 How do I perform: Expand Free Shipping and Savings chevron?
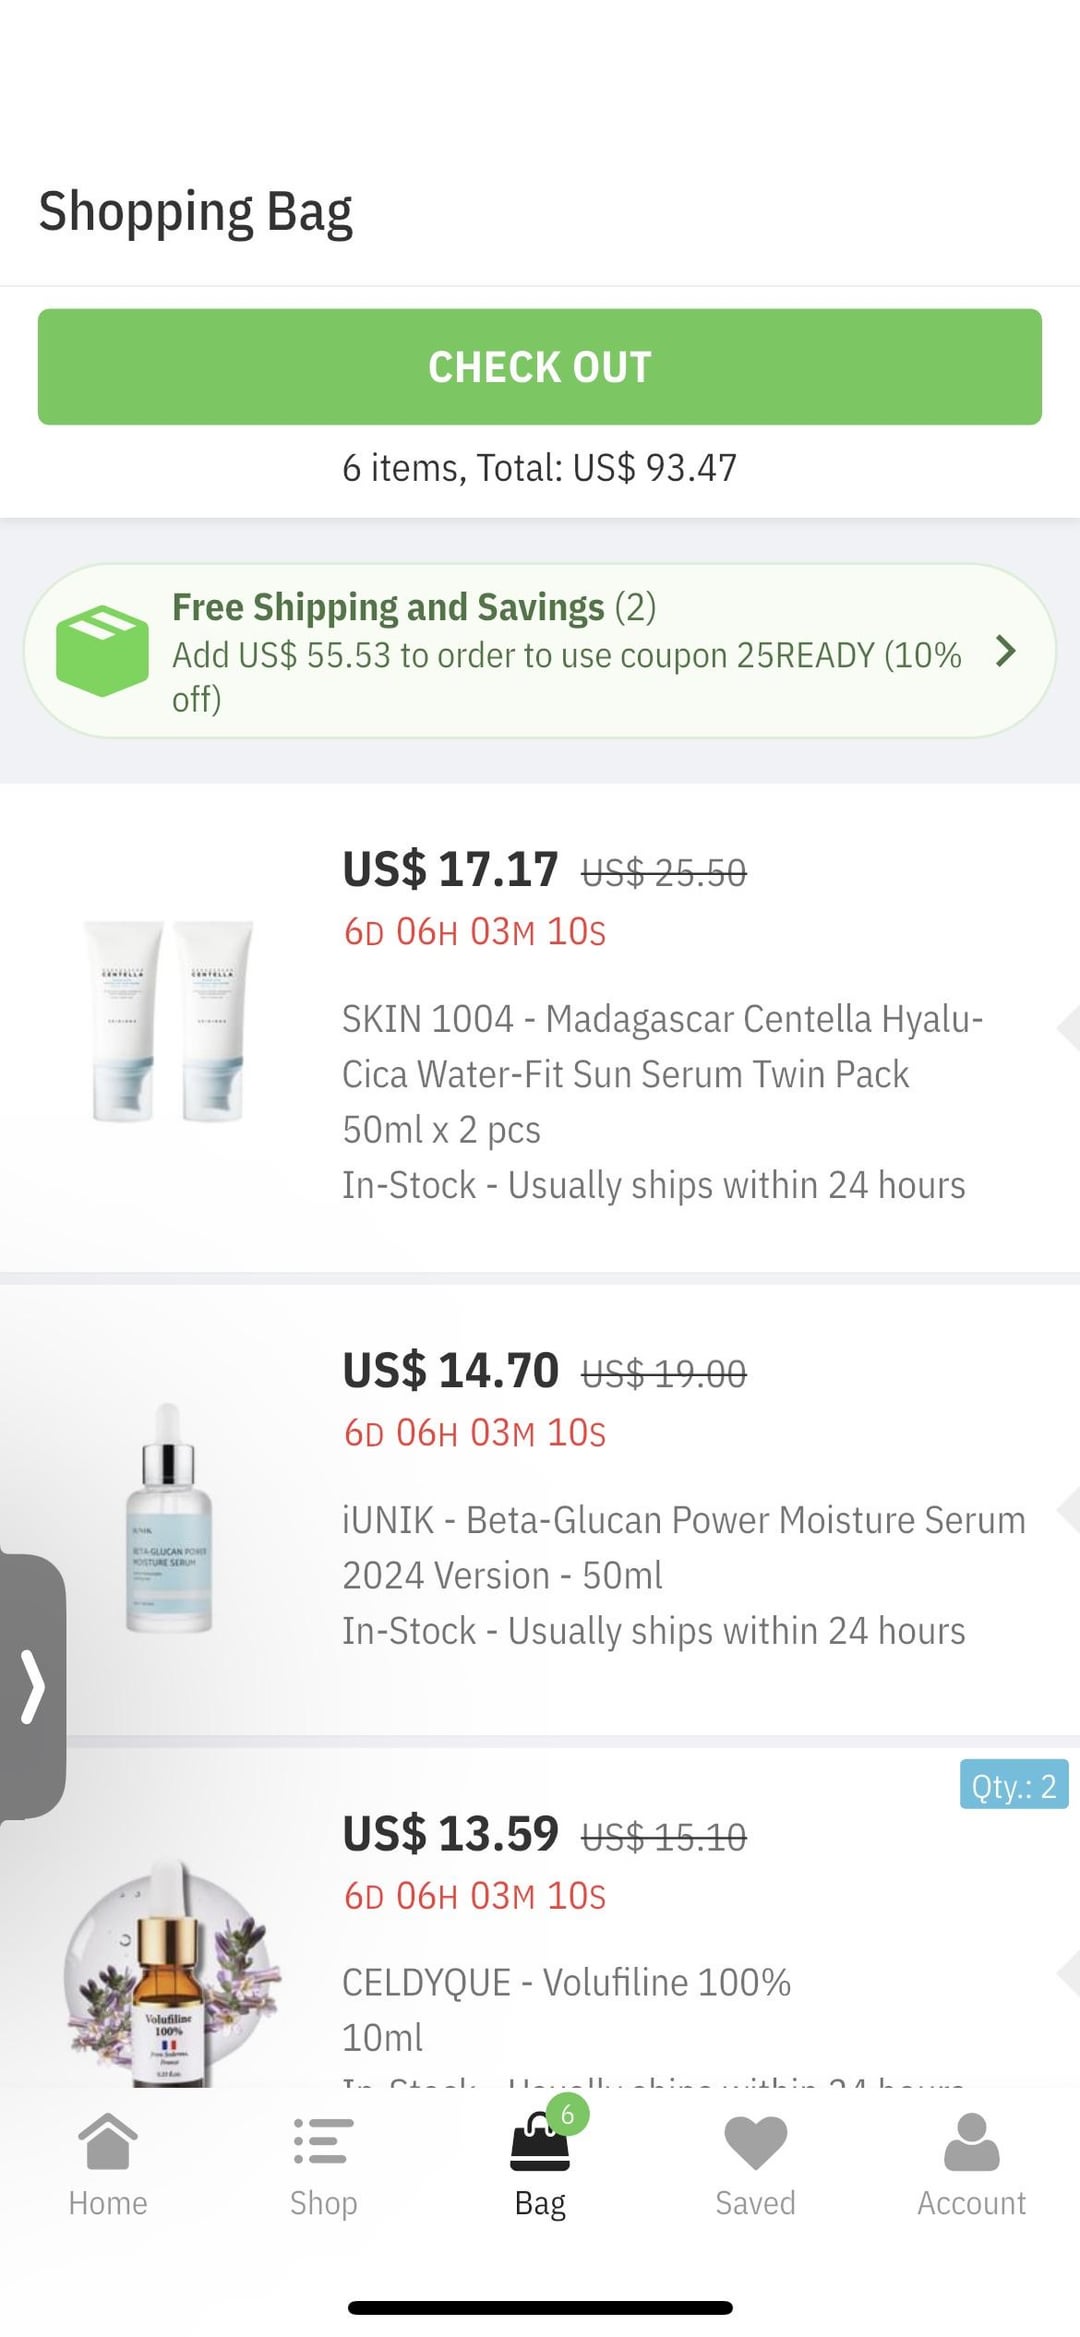1006,651
